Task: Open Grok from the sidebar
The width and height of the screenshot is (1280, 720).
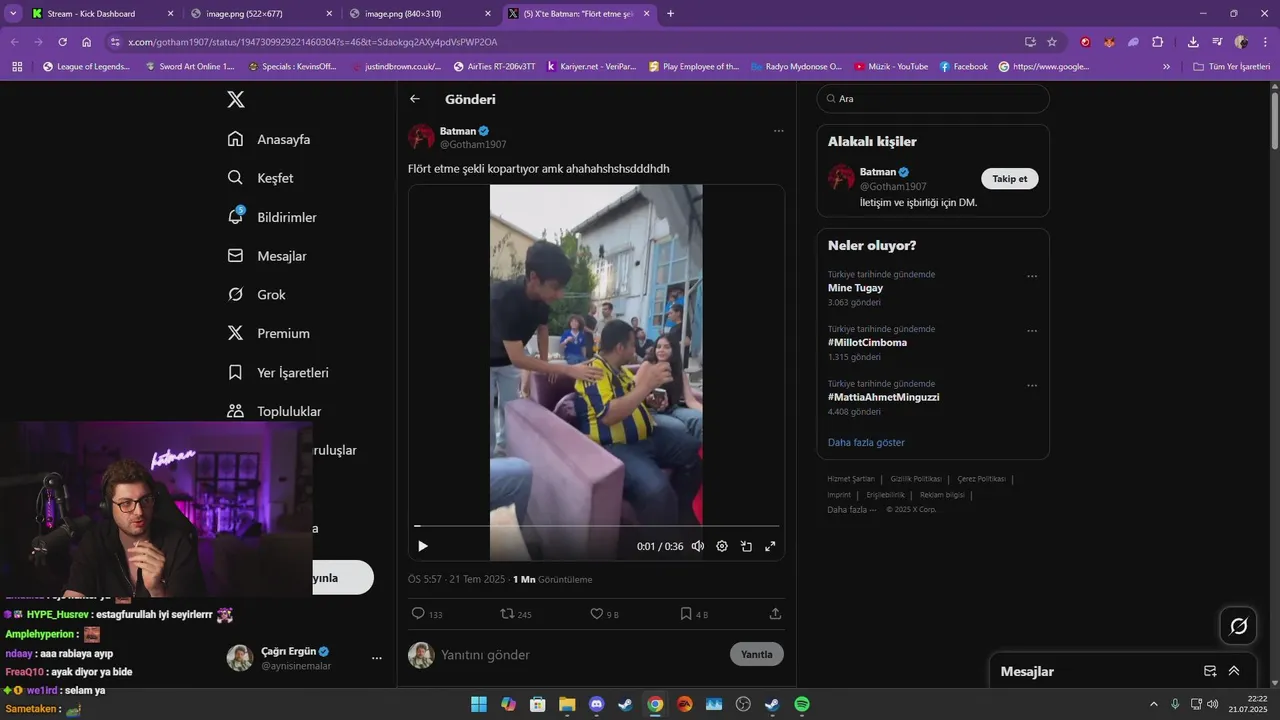Action: coord(257,295)
